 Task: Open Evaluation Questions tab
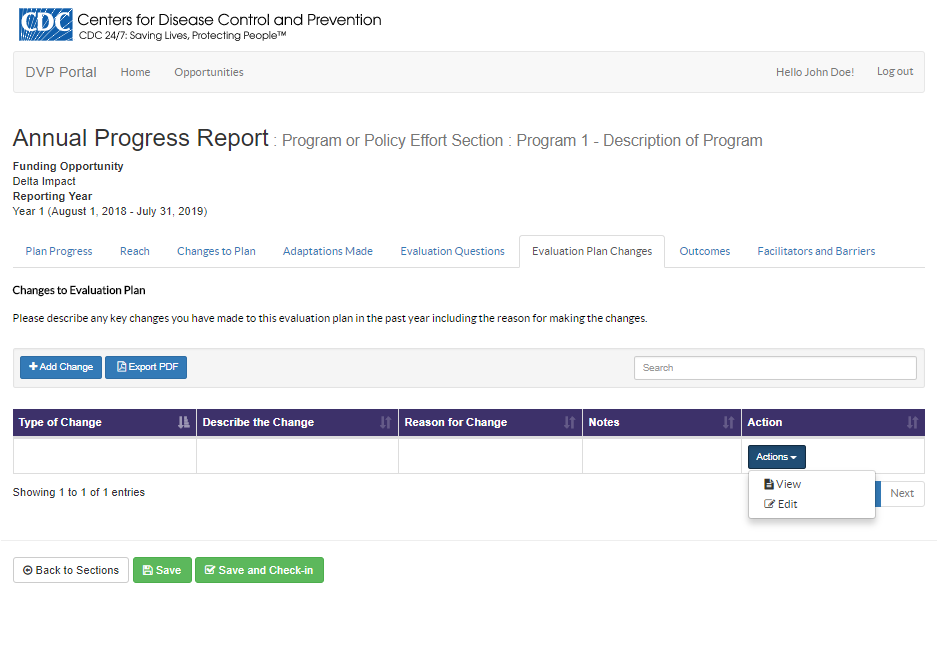coord(452,251)
